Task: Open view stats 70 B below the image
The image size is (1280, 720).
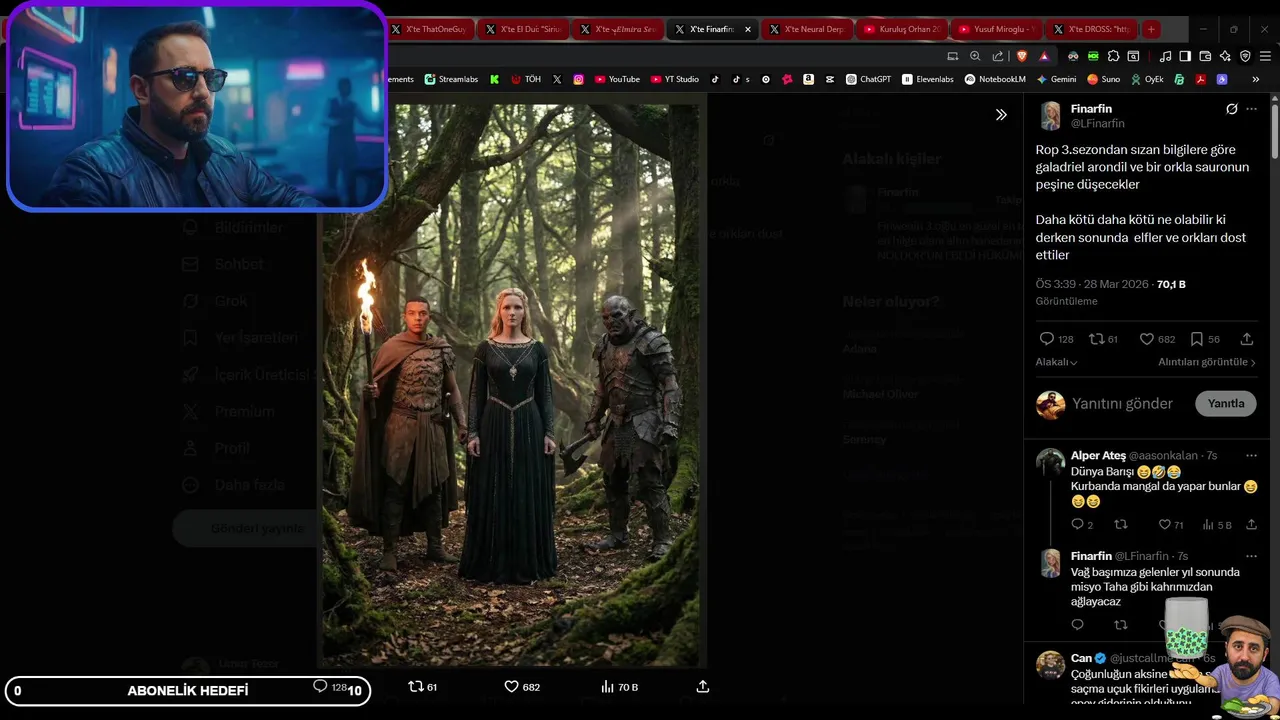Action: pos(620,687)
